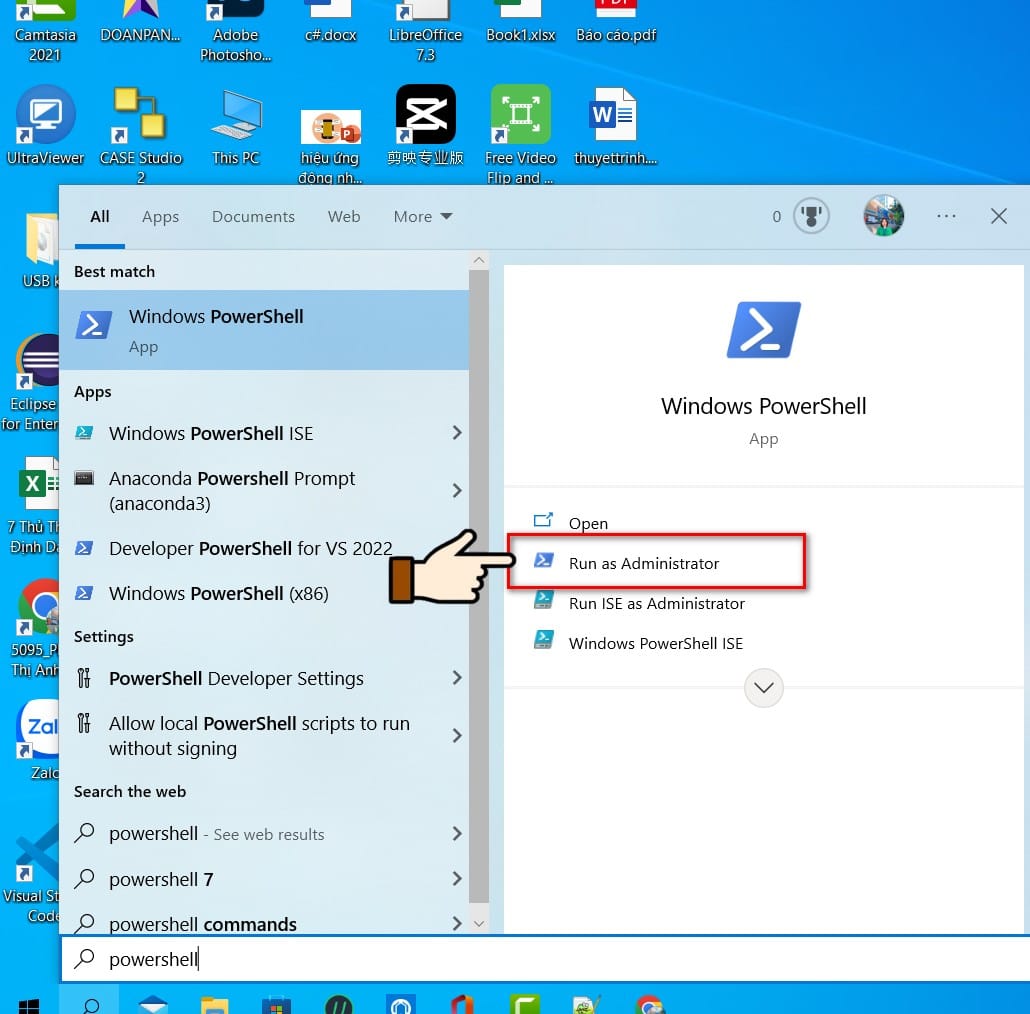Click the results list scrollbar down arrow
The width and height of the screenshot is (1030, 1014).
479,924
